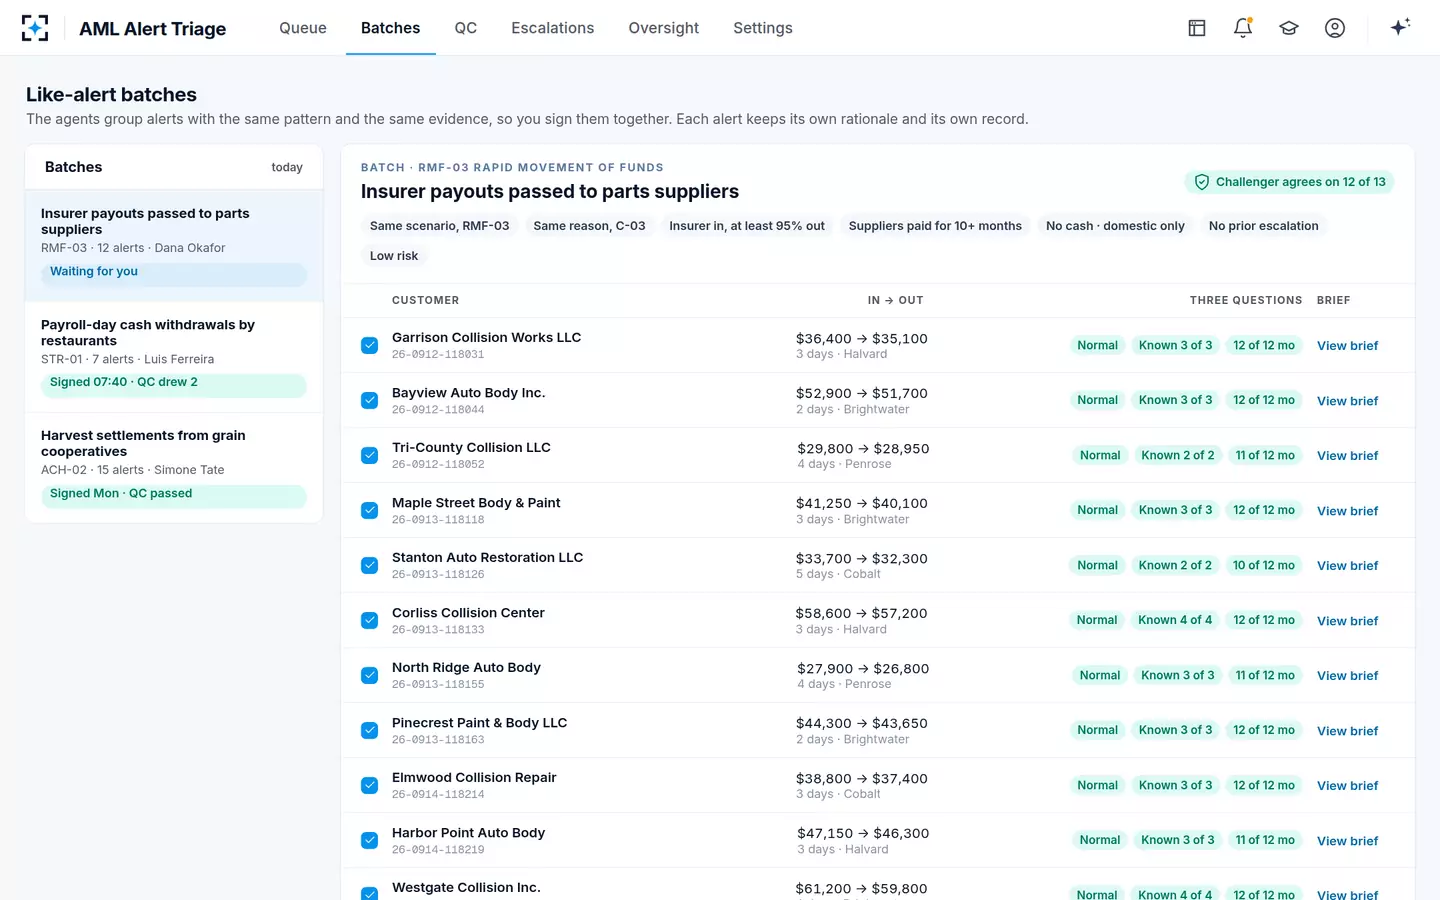1440x900 pixels.
Task: View brief for Corliss Collision Center
Action: coord(1347,621)
